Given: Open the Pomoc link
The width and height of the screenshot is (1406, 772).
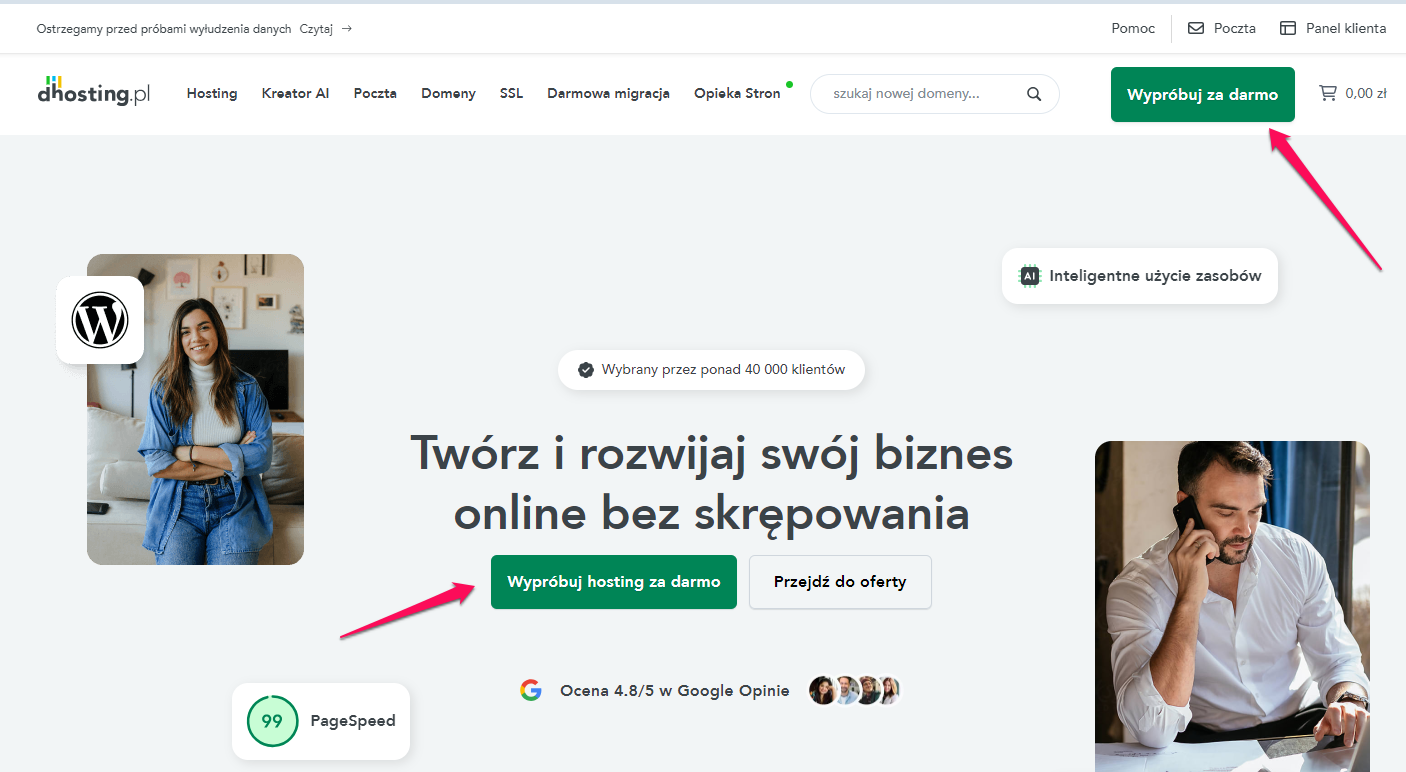Looking at the screenshot, I should [x=1133, y=28].
